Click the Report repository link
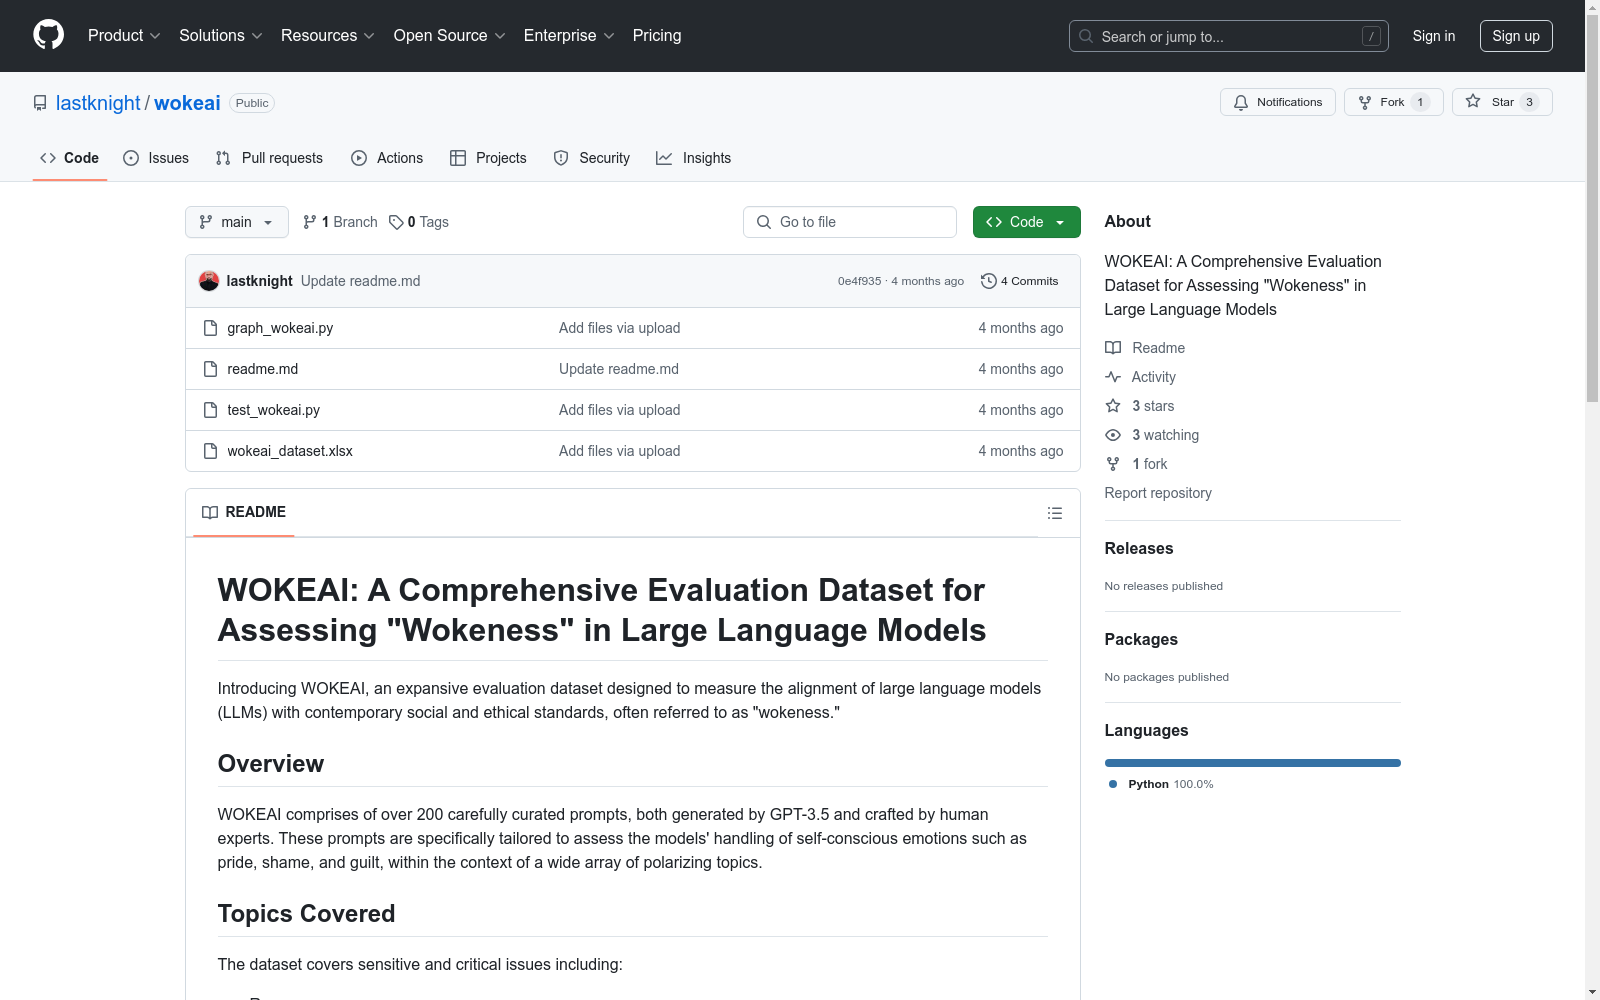 (x=1158, y=493)
